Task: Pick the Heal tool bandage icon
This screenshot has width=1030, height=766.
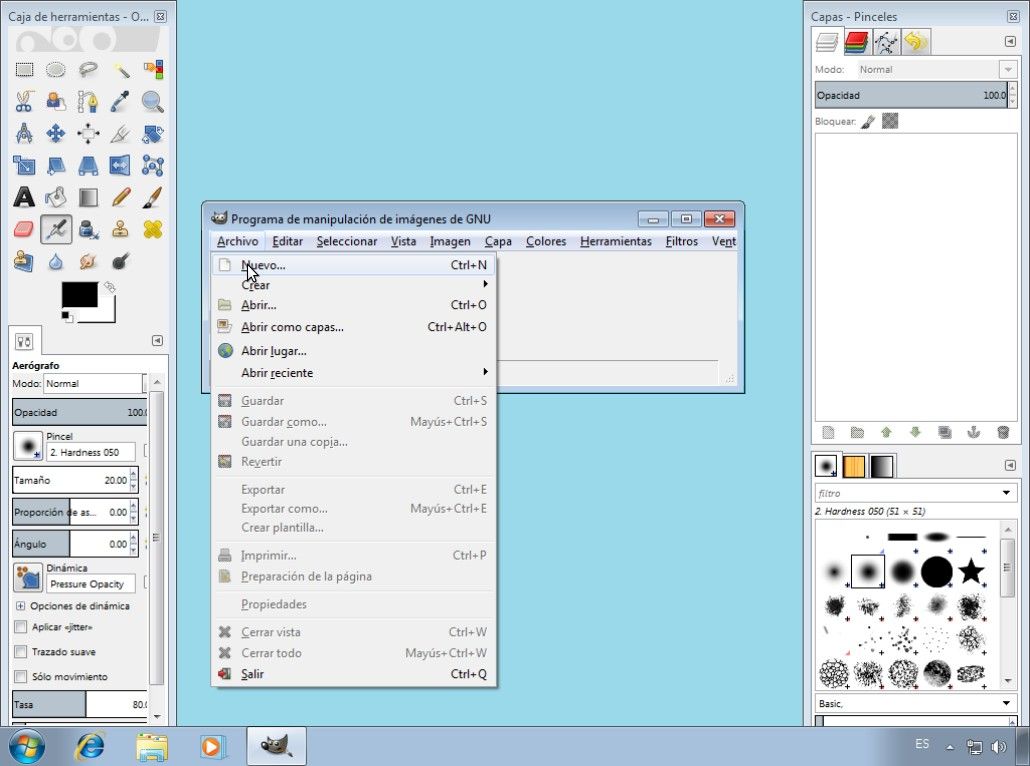Action: [x=152, y=229]
